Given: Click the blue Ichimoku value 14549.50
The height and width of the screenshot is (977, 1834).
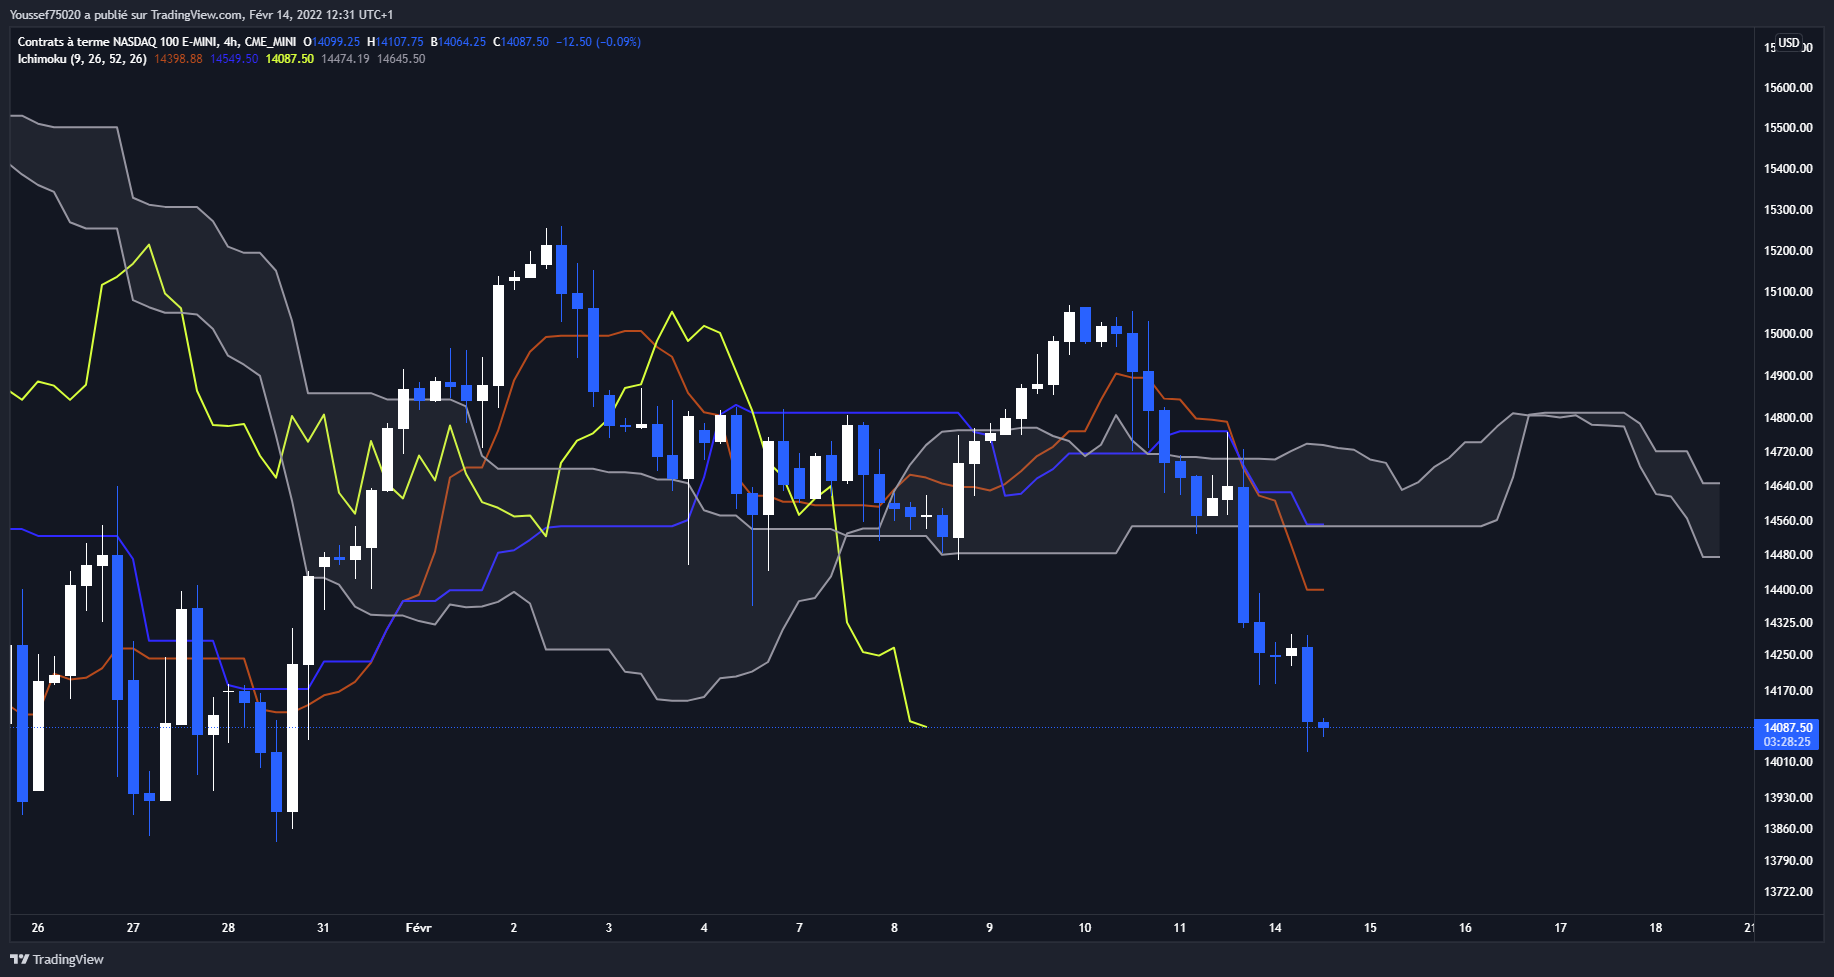Looking at the screenshot, I should 234,59.
